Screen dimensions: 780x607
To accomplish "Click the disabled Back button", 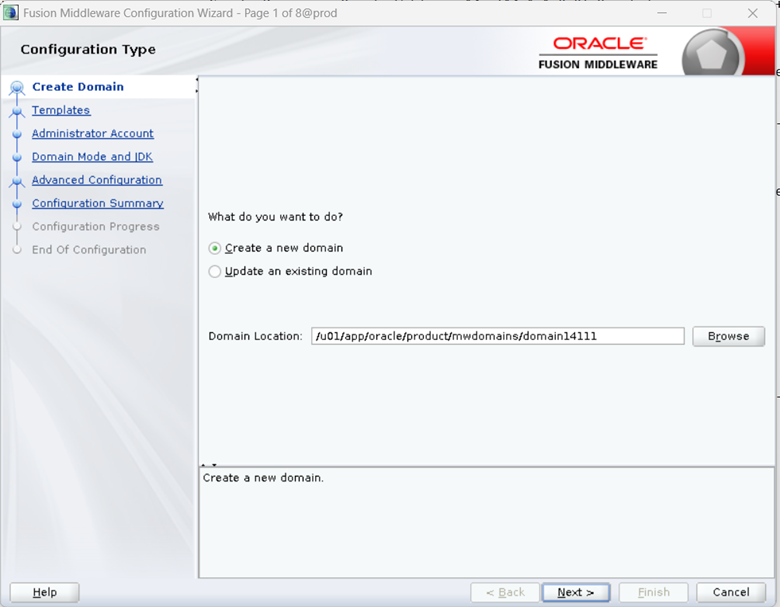I will [x=505, y=592].
